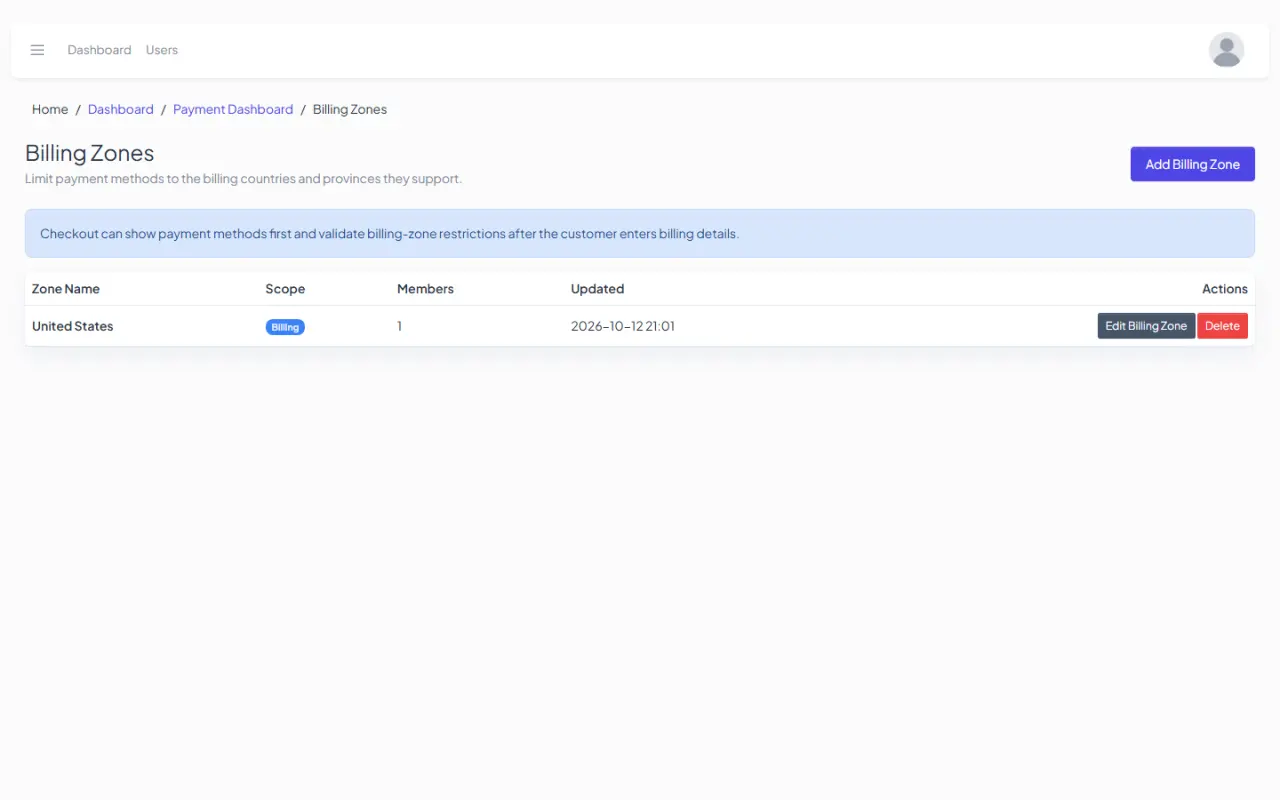Click the 'Limit payment methods' subtitle text
This screenshot has height=800, width=1280.
pos(243,179)
